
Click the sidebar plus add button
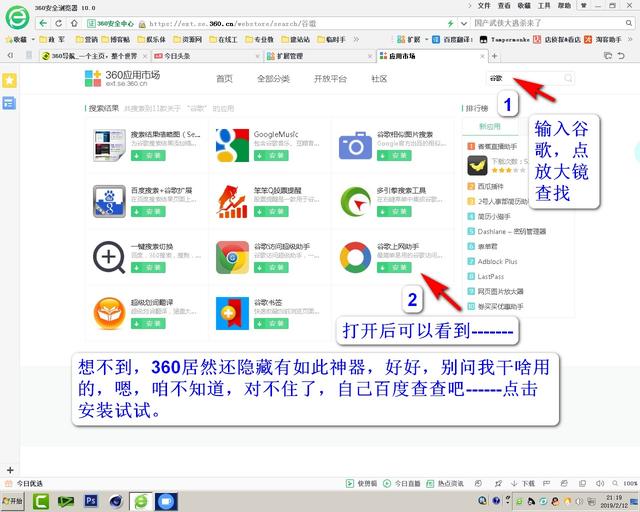click(x=10, y=470)
